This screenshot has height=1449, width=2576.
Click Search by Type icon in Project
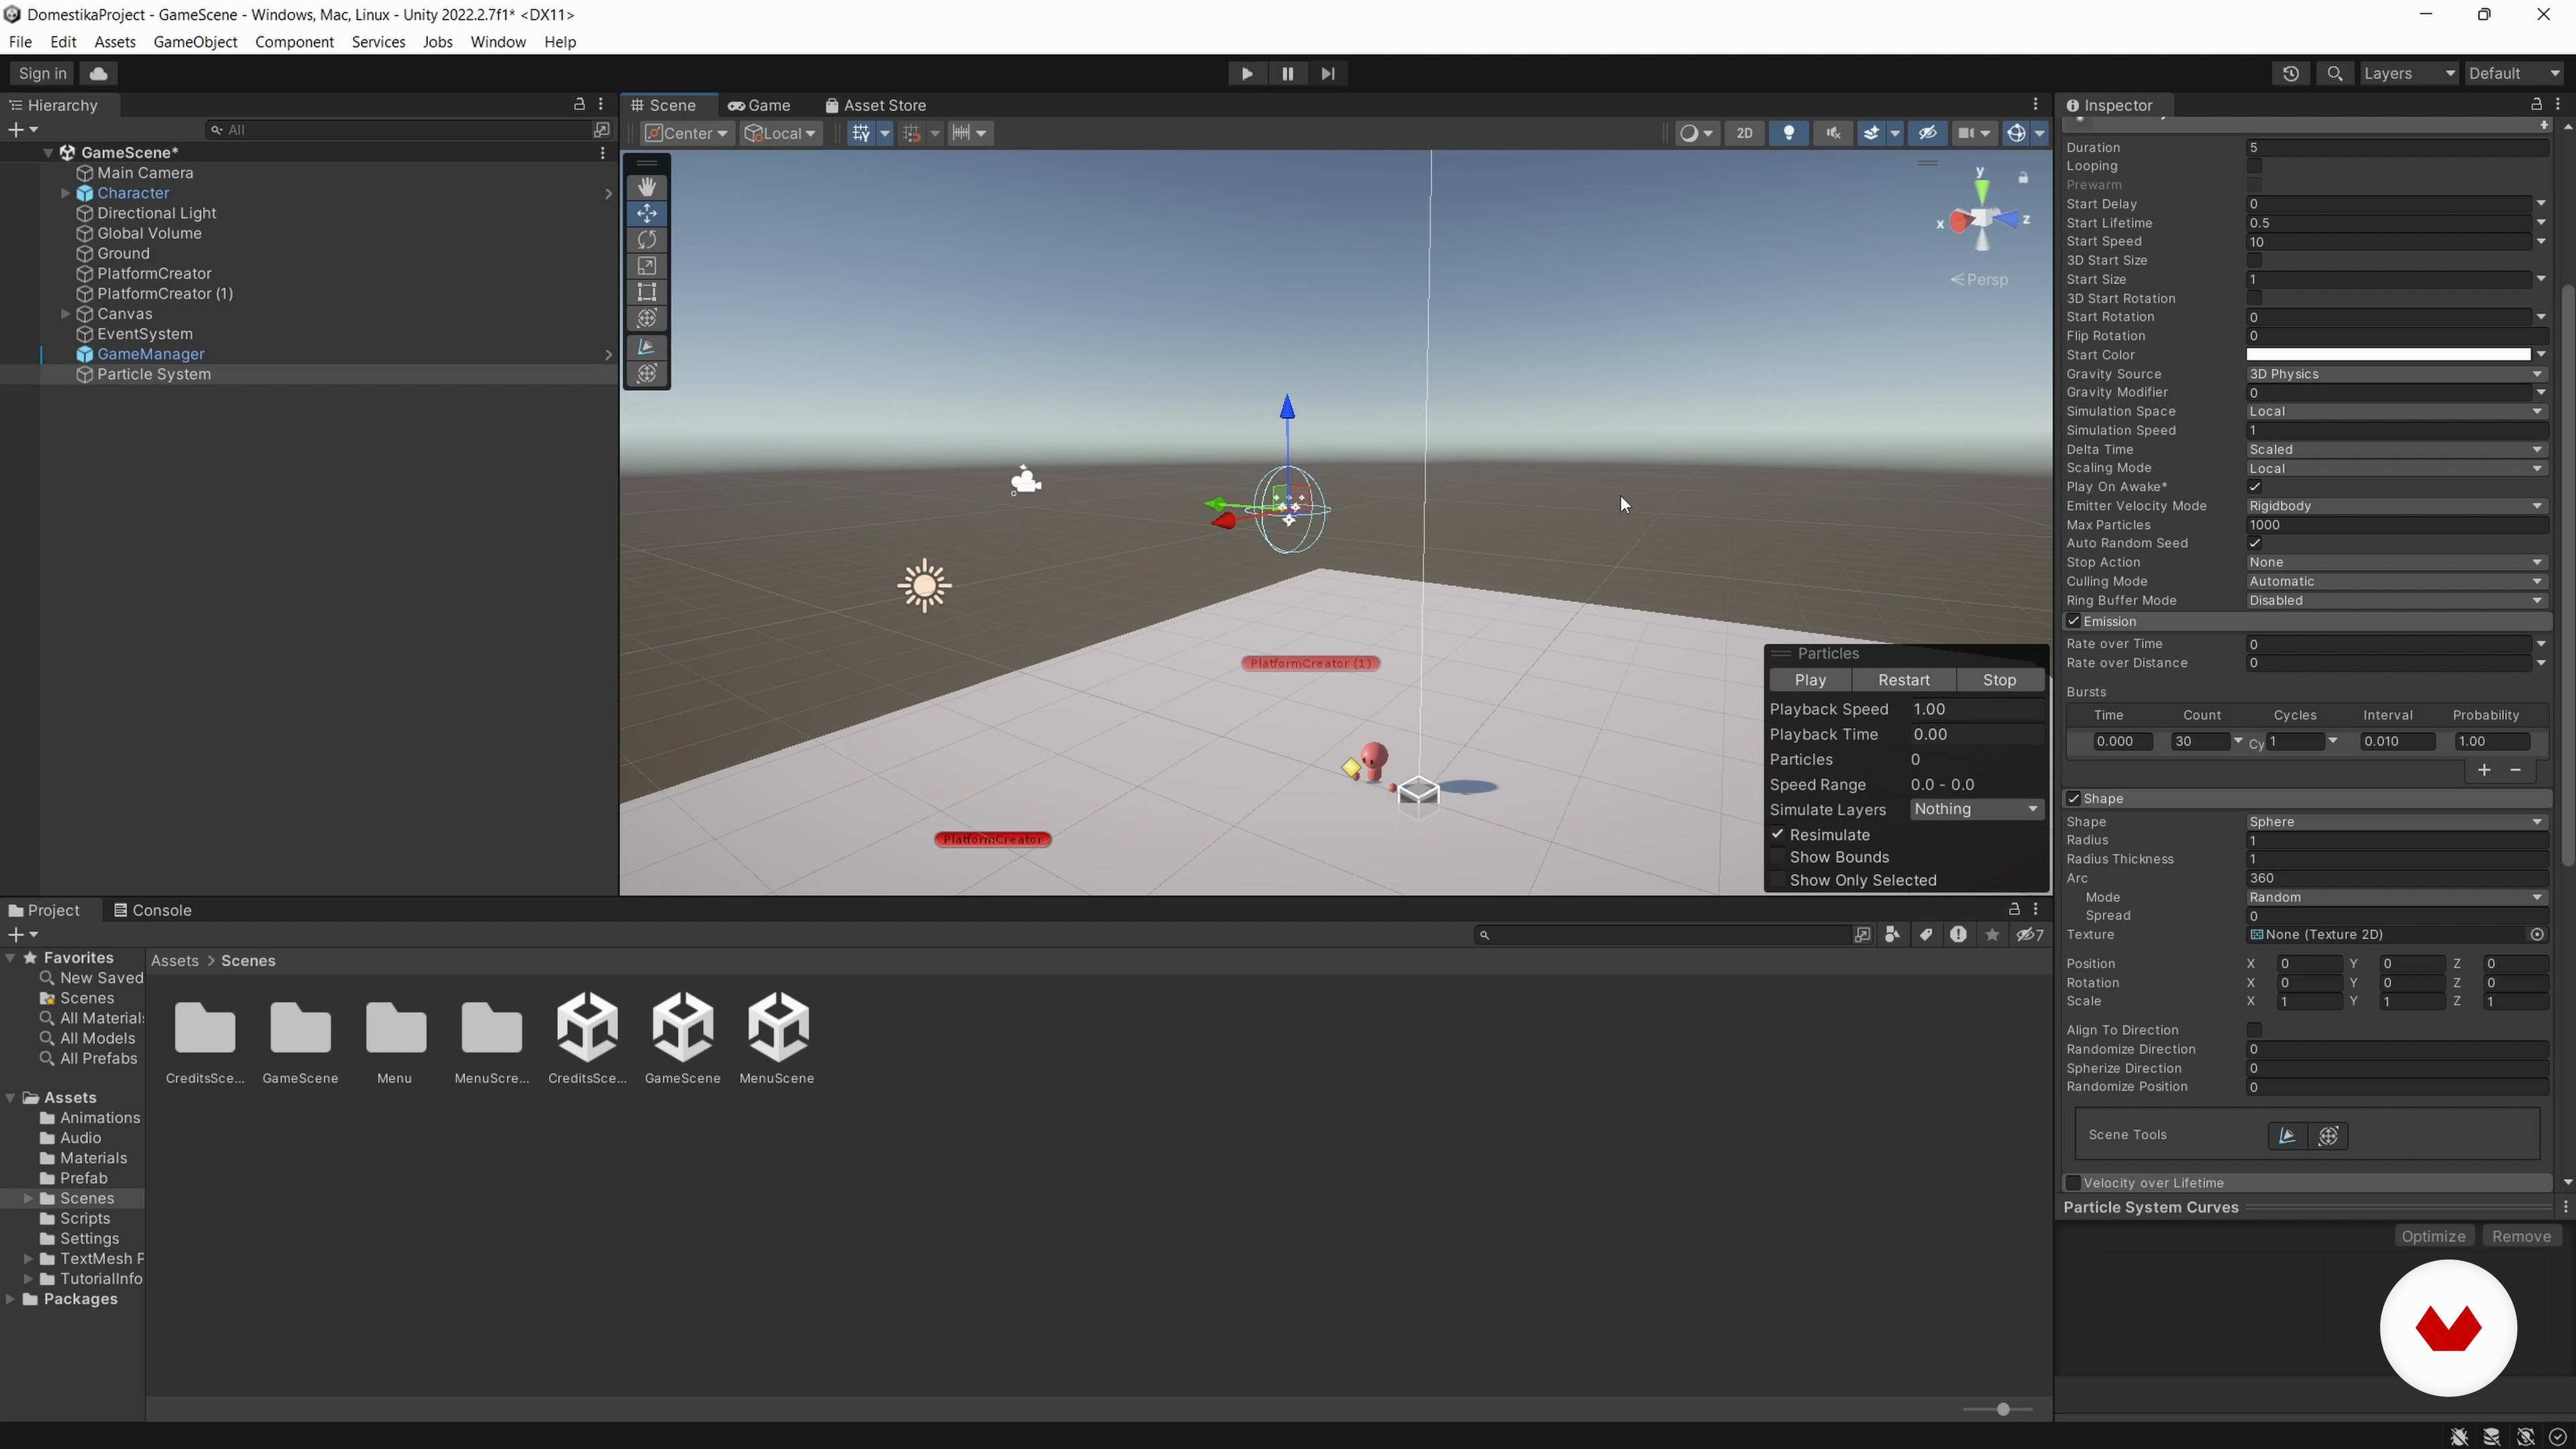pos(1892,934)
